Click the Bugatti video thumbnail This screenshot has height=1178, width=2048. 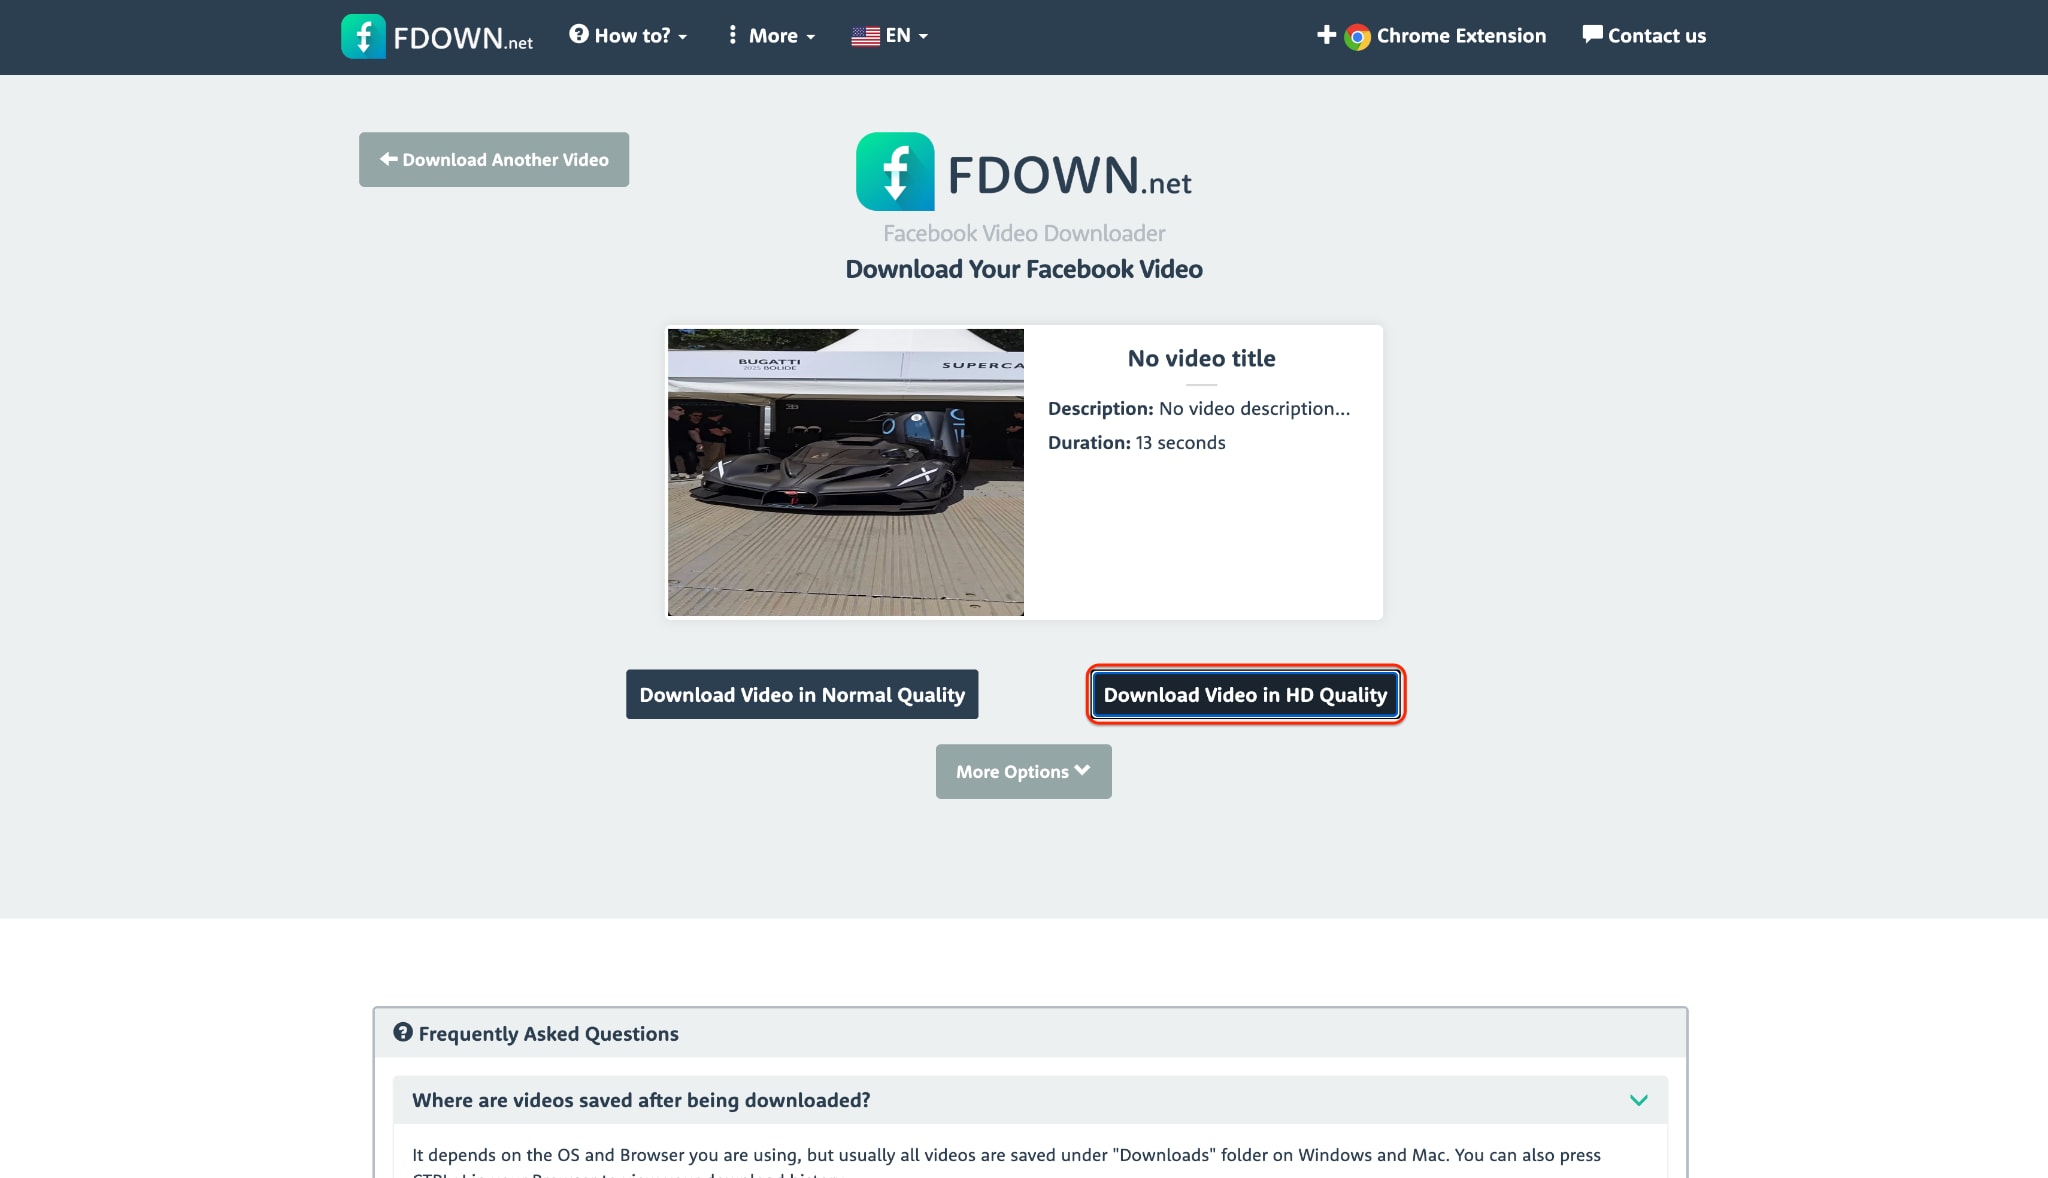pyautogui.click(x=846, y=472)
